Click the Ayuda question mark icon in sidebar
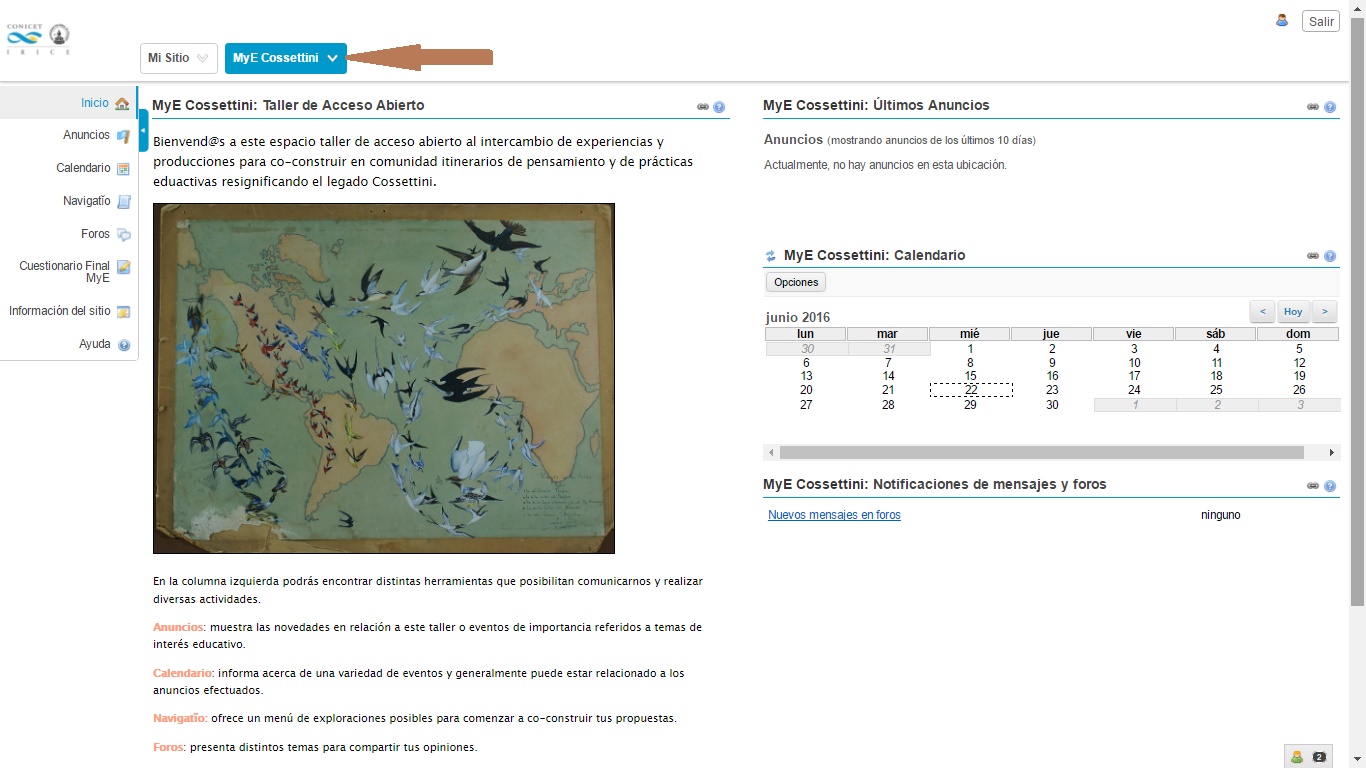The image size is (1366, 768). click(x=124, y=345)
